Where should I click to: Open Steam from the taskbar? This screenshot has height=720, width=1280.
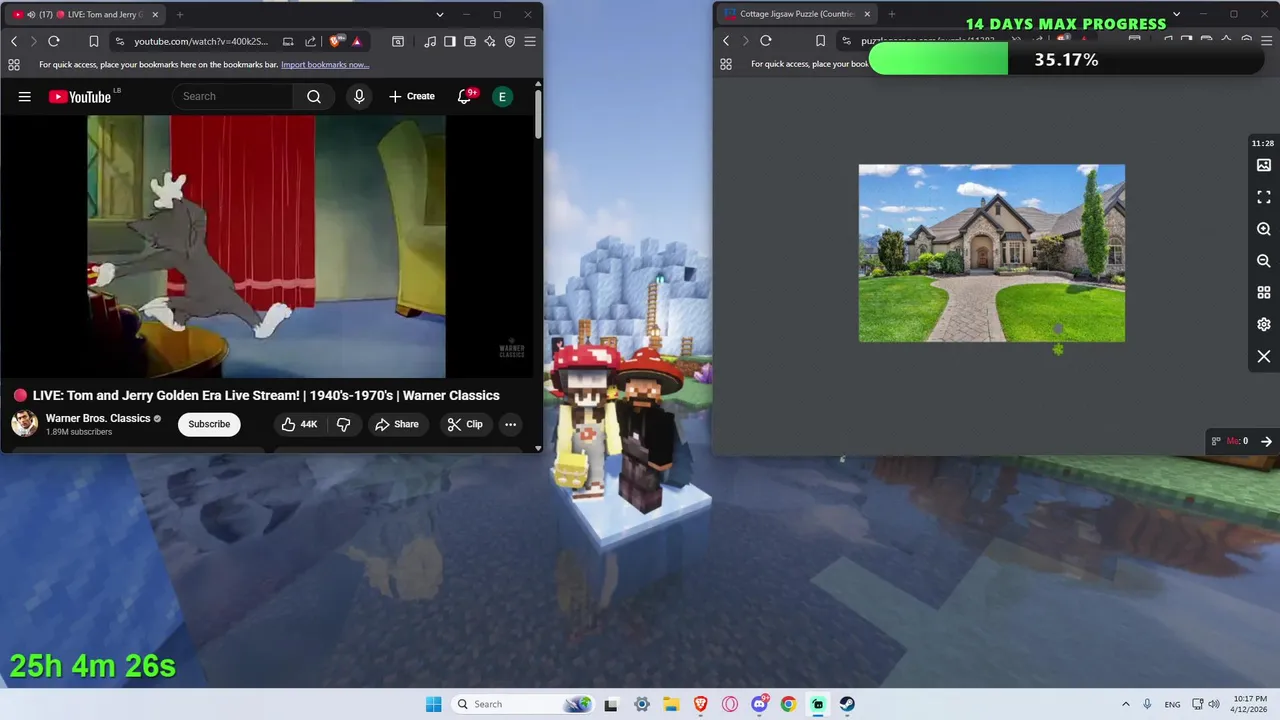(x=847, y=704)
